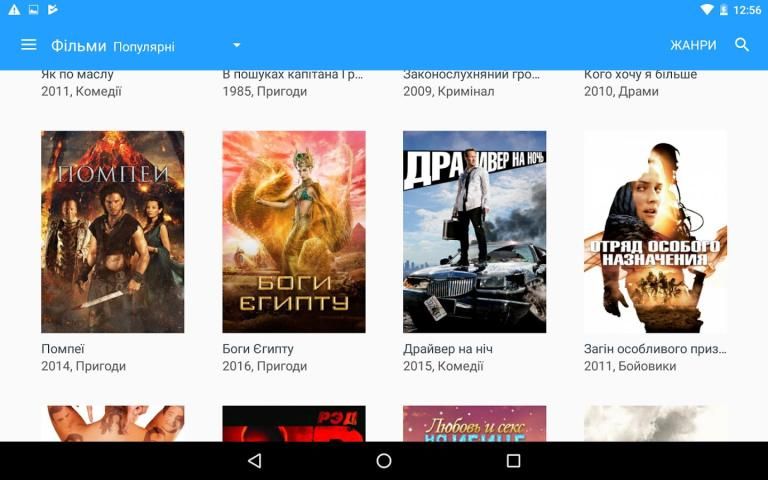Select the Фільми section title

click(78, 45)
